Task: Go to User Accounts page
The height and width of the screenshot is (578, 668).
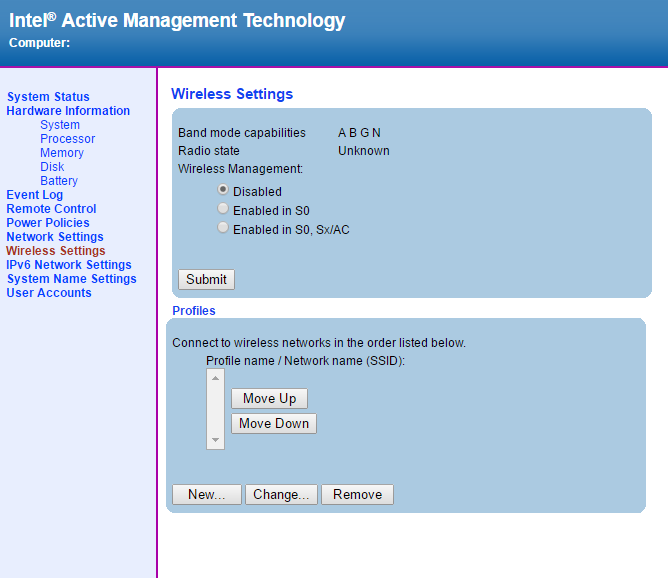Action: 49,293
